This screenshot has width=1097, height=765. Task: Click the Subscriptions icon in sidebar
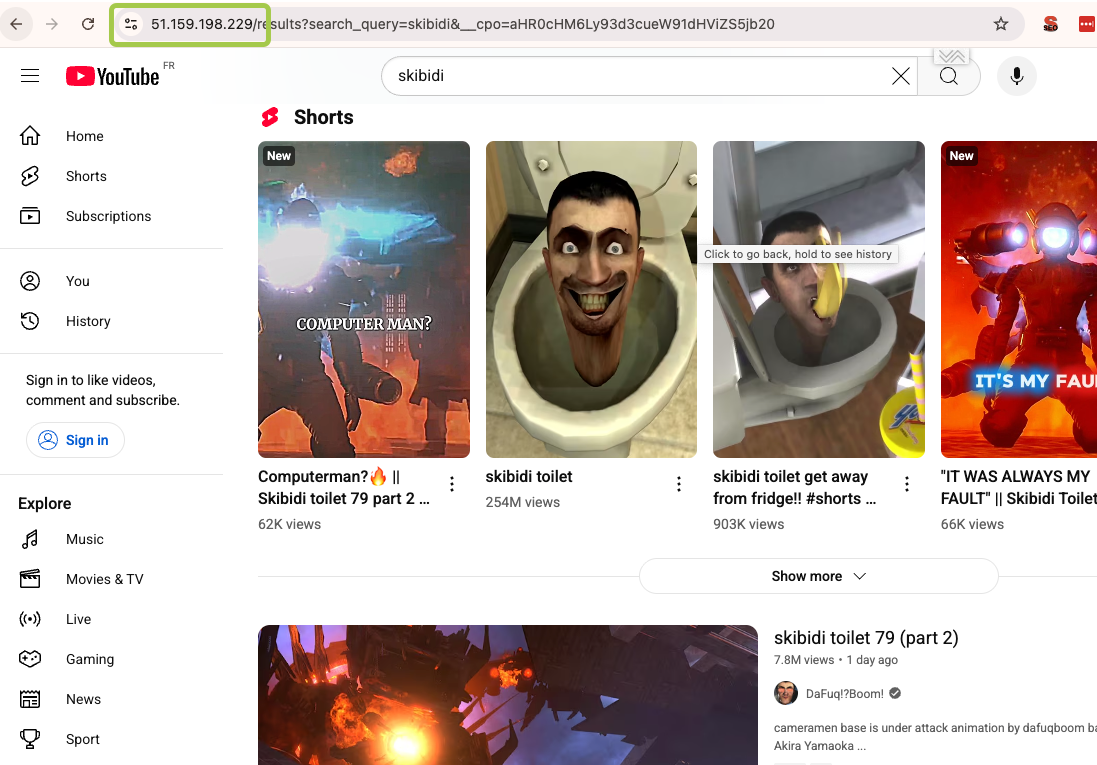click(30, 216)
